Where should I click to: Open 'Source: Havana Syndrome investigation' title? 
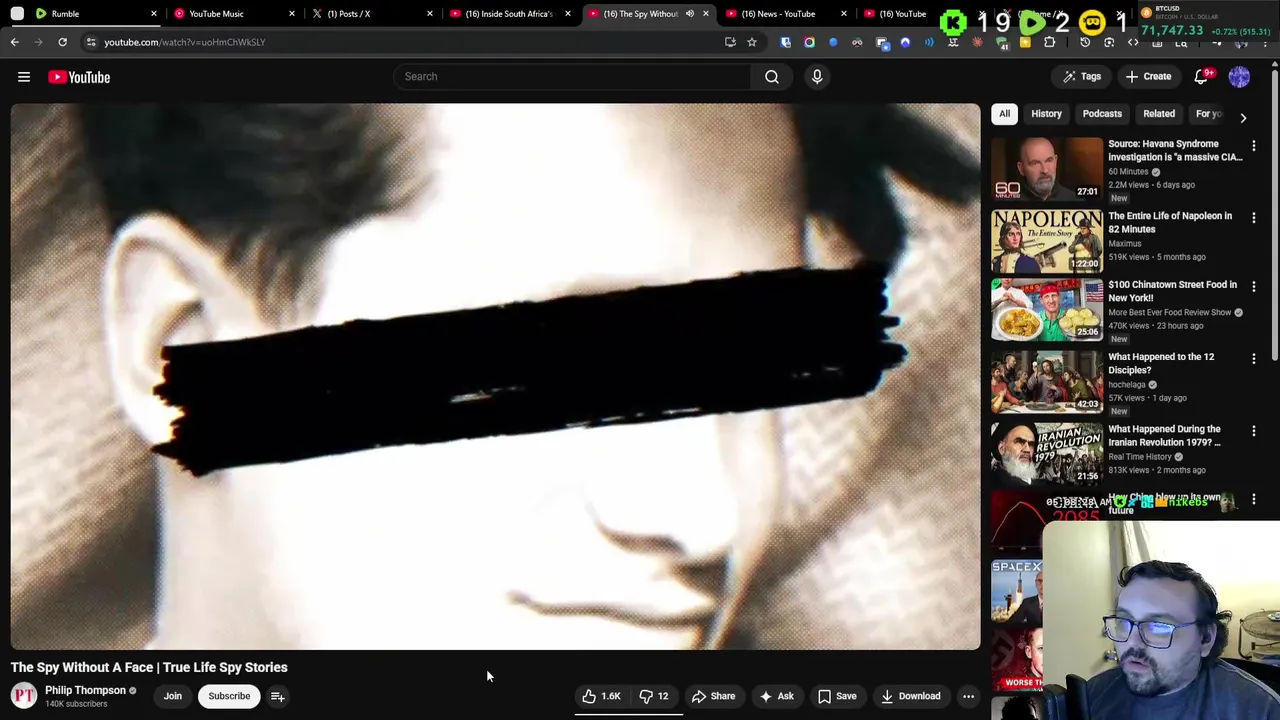coord(1175,150)
